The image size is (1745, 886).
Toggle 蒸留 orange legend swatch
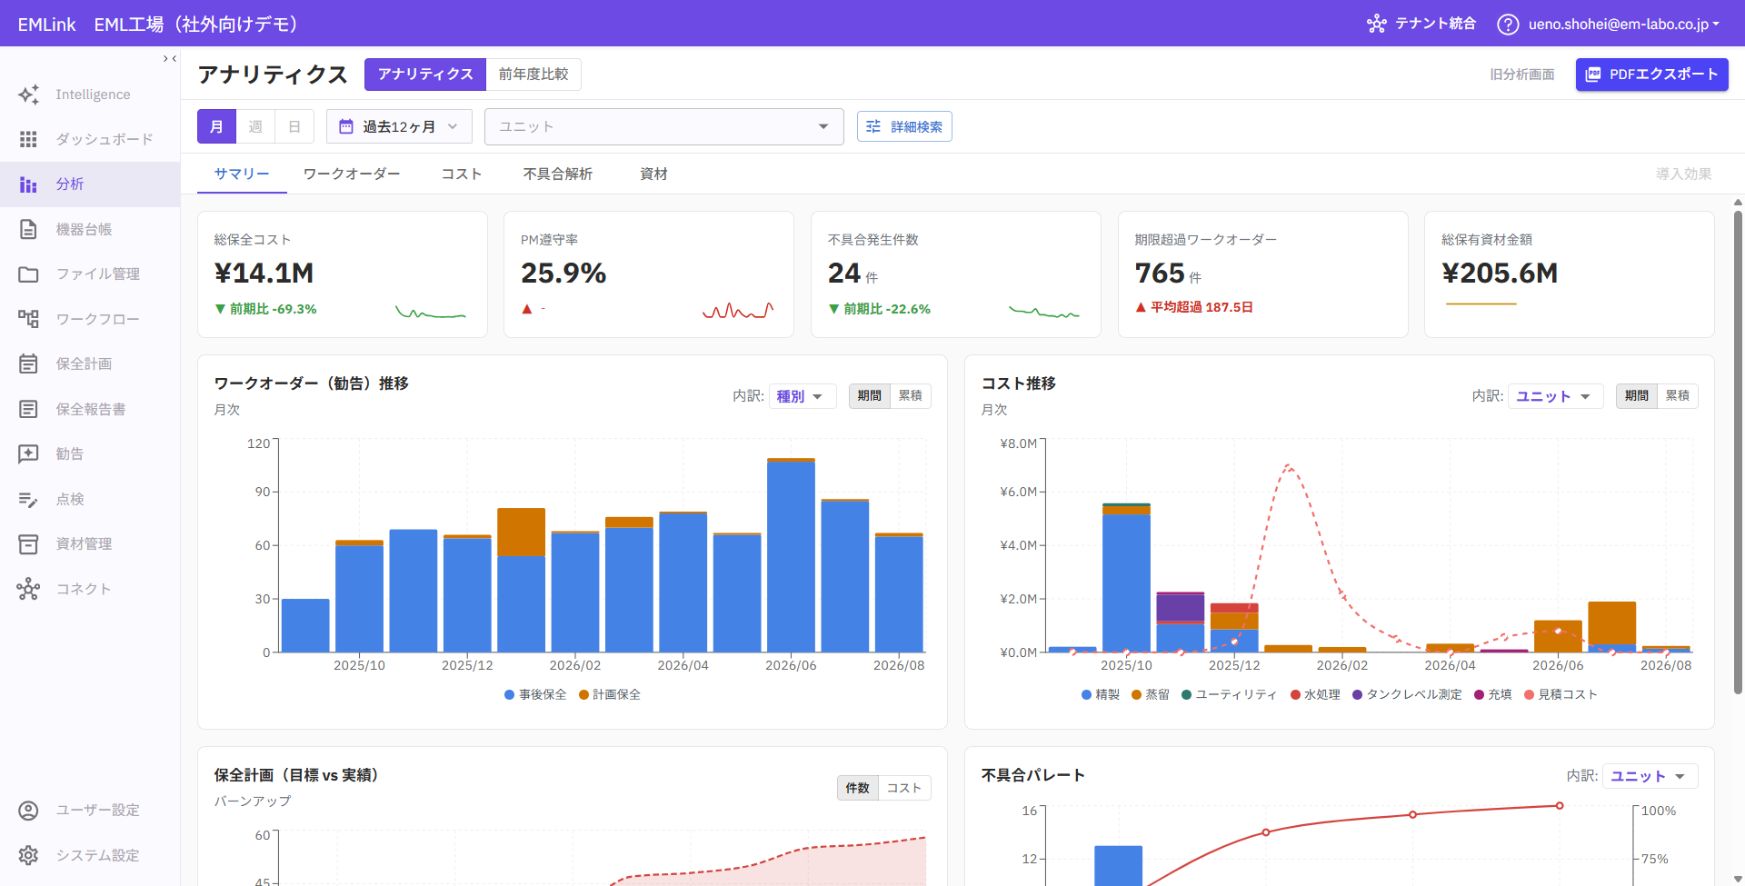pyautogui.click(x=1136, y=695)
